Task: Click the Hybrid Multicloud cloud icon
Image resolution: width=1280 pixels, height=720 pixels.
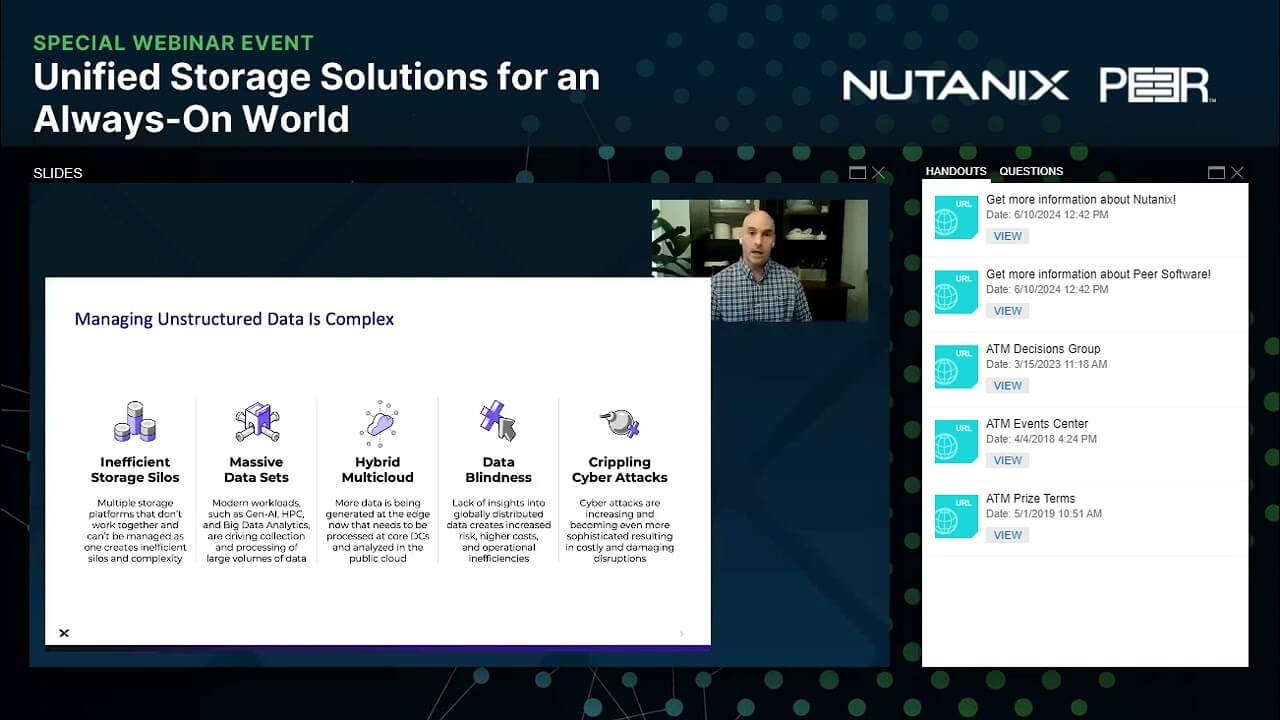Action: 377,424
